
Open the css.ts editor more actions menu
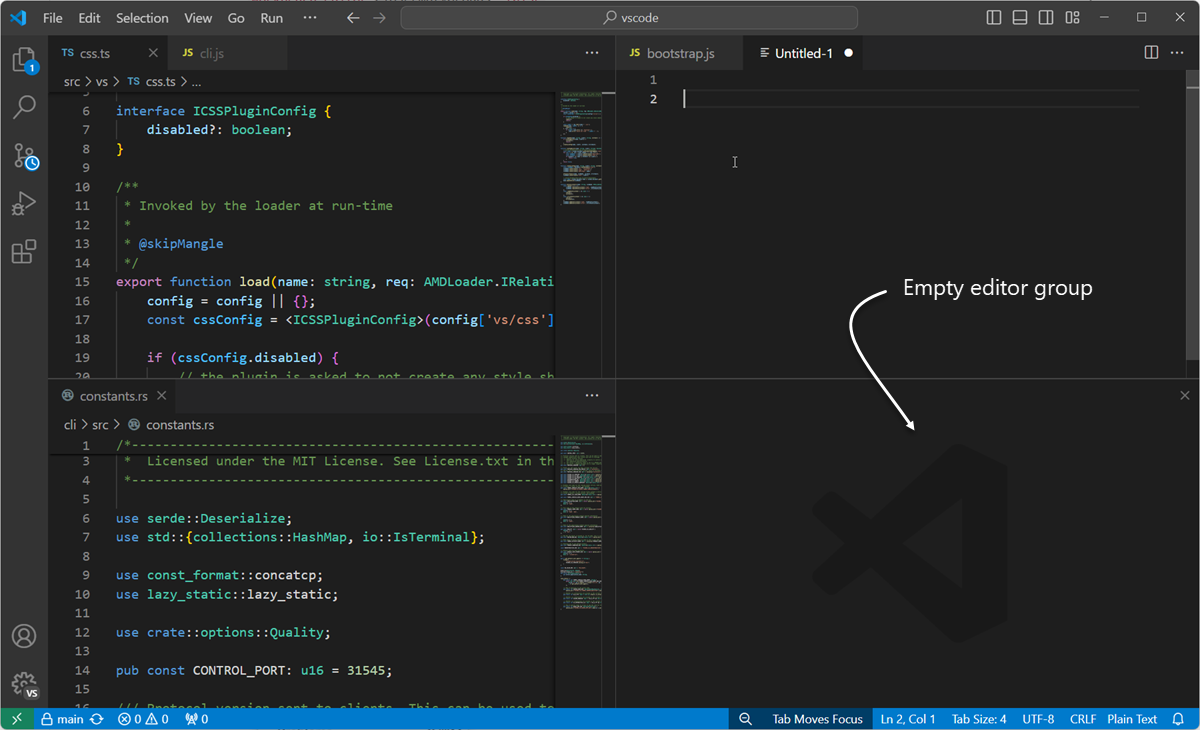[x=592, y=52]
